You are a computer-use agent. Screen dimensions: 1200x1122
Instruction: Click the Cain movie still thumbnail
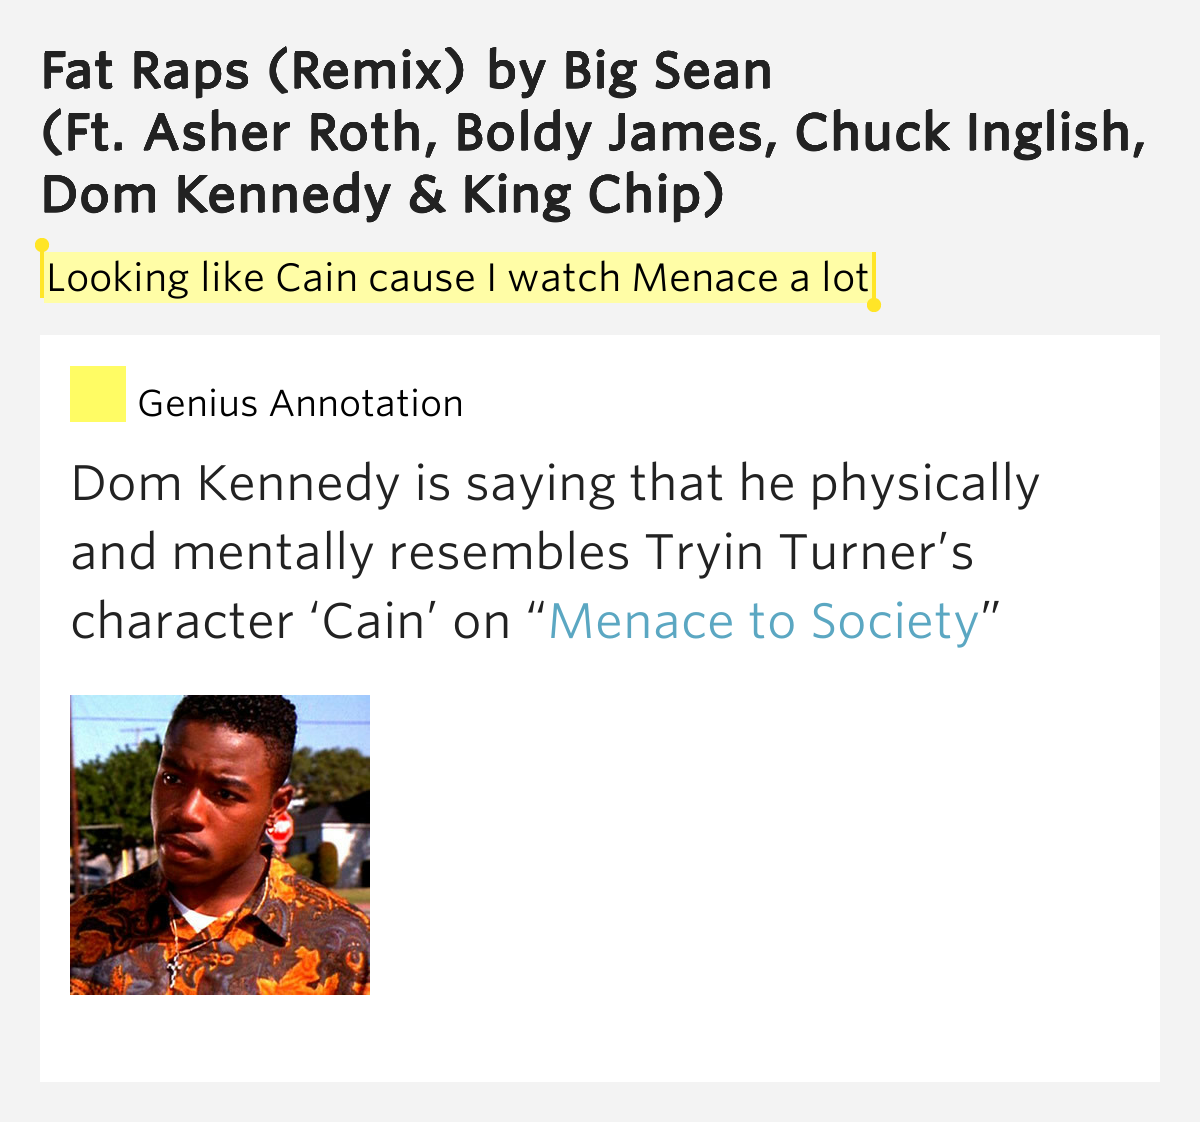tap(220, 845)
